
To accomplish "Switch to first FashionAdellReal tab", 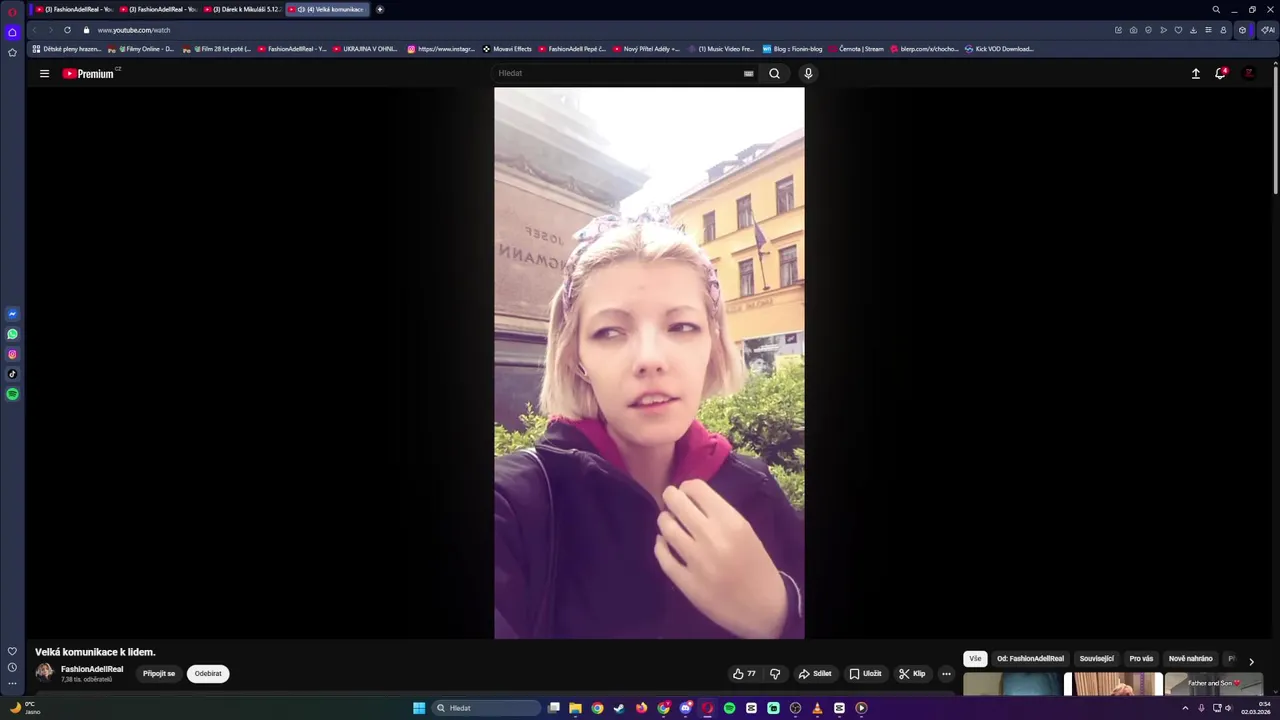I will click(73, 9).
